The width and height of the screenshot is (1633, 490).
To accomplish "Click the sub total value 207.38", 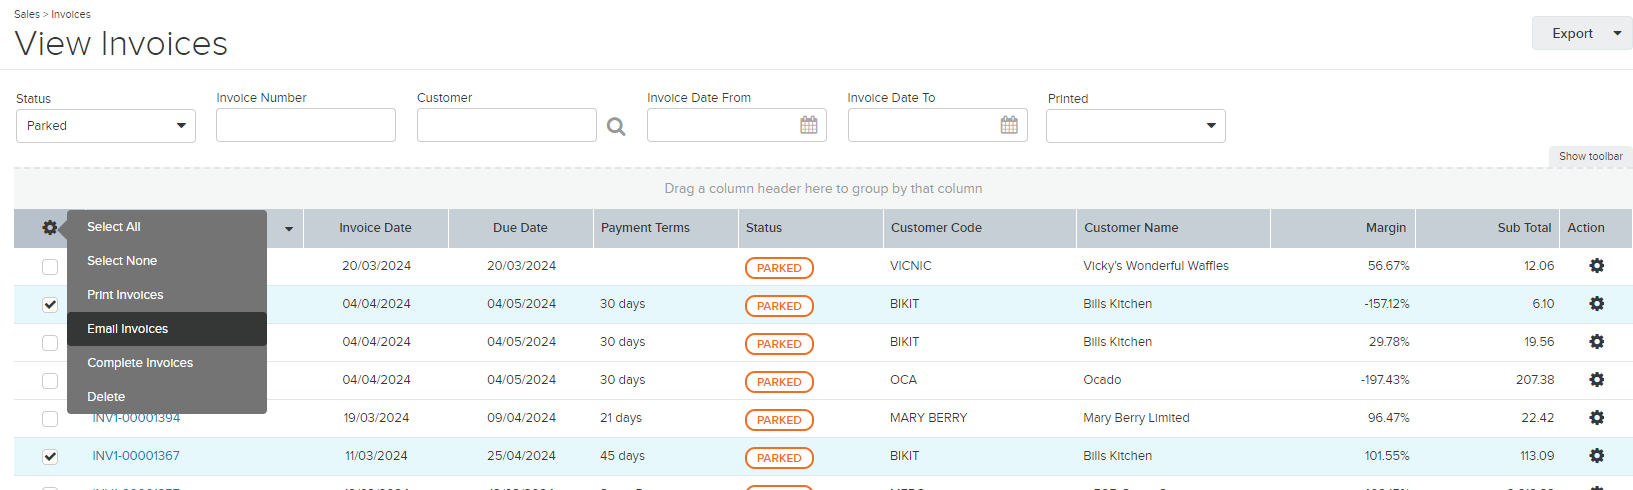I will point(1535,380).
